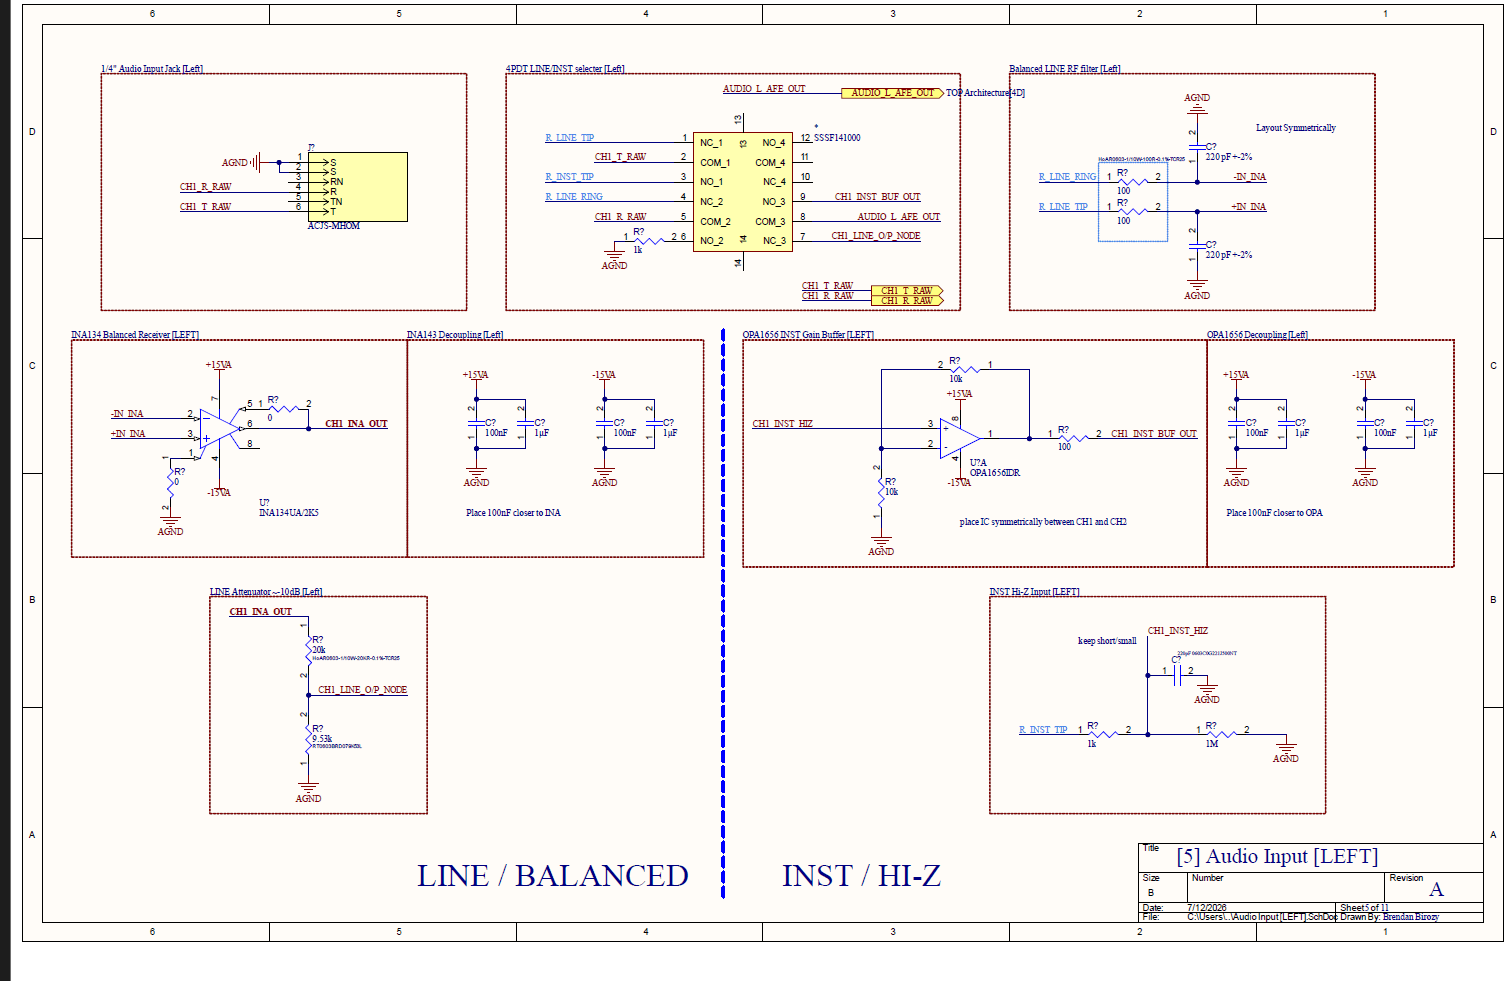The image size is (1511, 981).
Task: Select the 20k resistor in LINE Attenuator
Action: pyautogui.click(x=309, y=649)
